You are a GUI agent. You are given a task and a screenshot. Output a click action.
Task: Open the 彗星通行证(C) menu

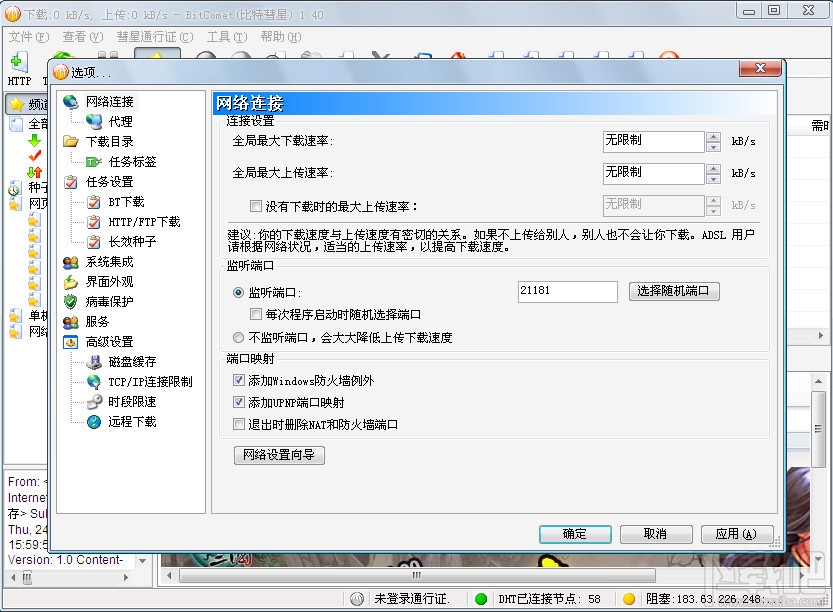point(155,37)
